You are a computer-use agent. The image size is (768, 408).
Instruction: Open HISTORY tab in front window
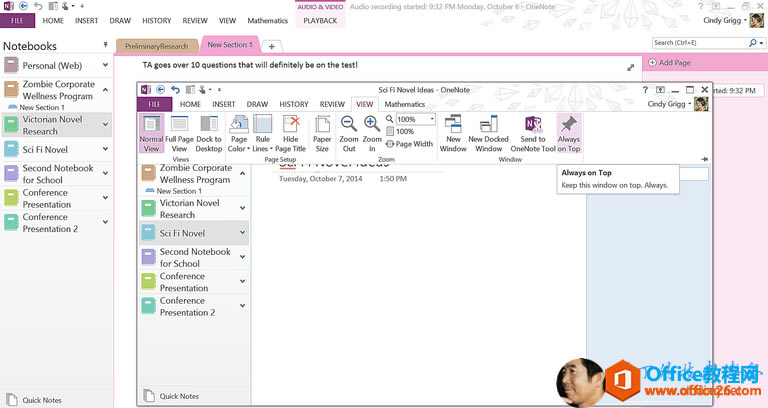click(294, 104)
